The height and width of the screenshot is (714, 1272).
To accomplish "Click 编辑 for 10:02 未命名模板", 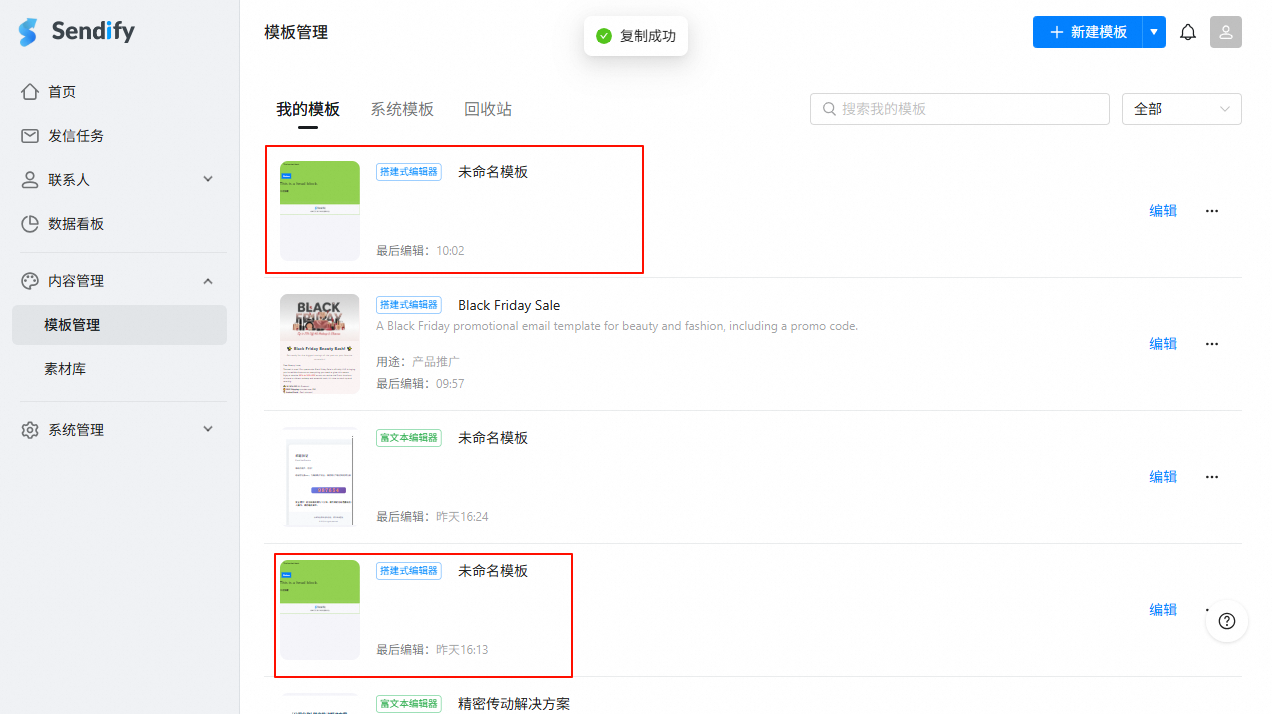I will [x=1163, y=211].
